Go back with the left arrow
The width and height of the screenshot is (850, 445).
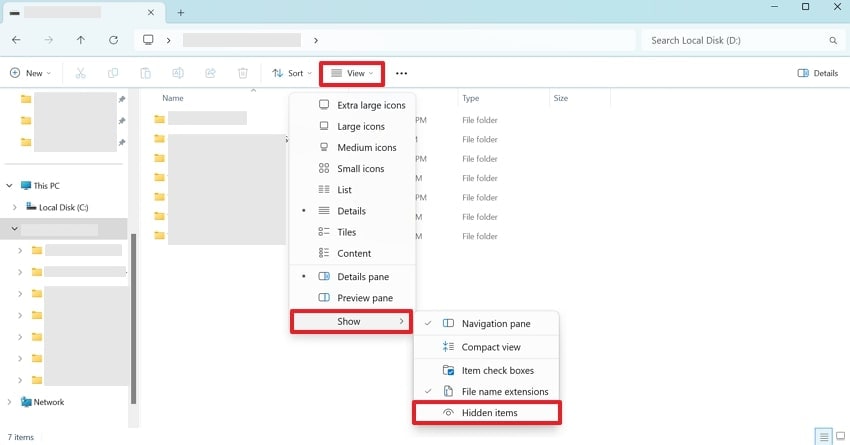pyautogui.click(x=16, y=40)
